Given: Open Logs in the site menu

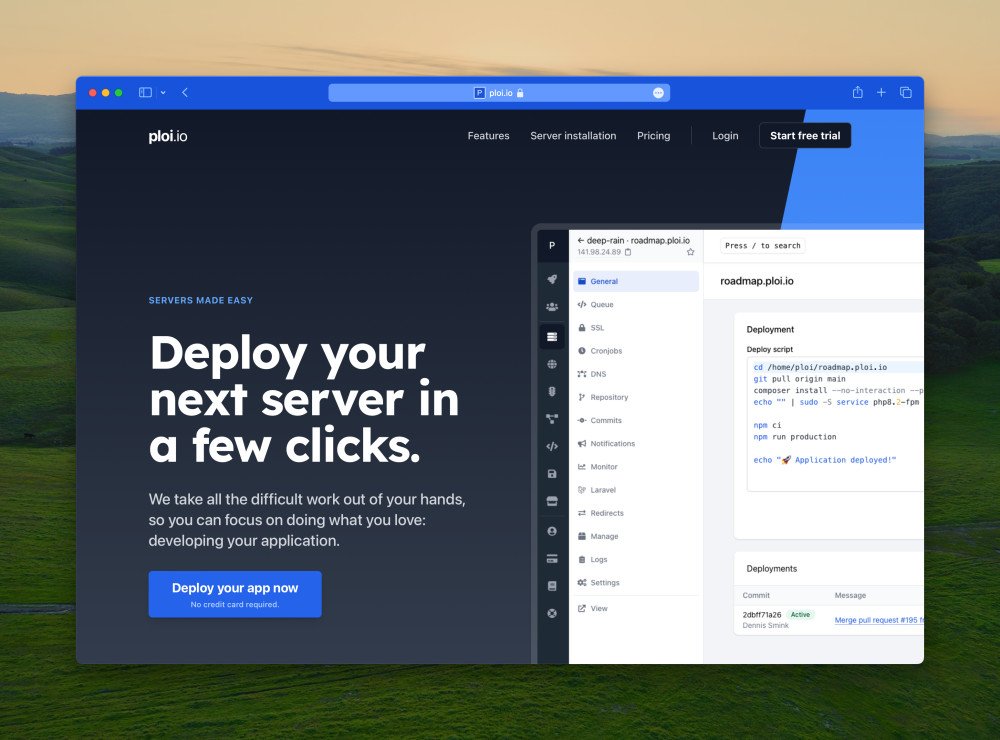Looking at the screenshot, I should 636,559.
